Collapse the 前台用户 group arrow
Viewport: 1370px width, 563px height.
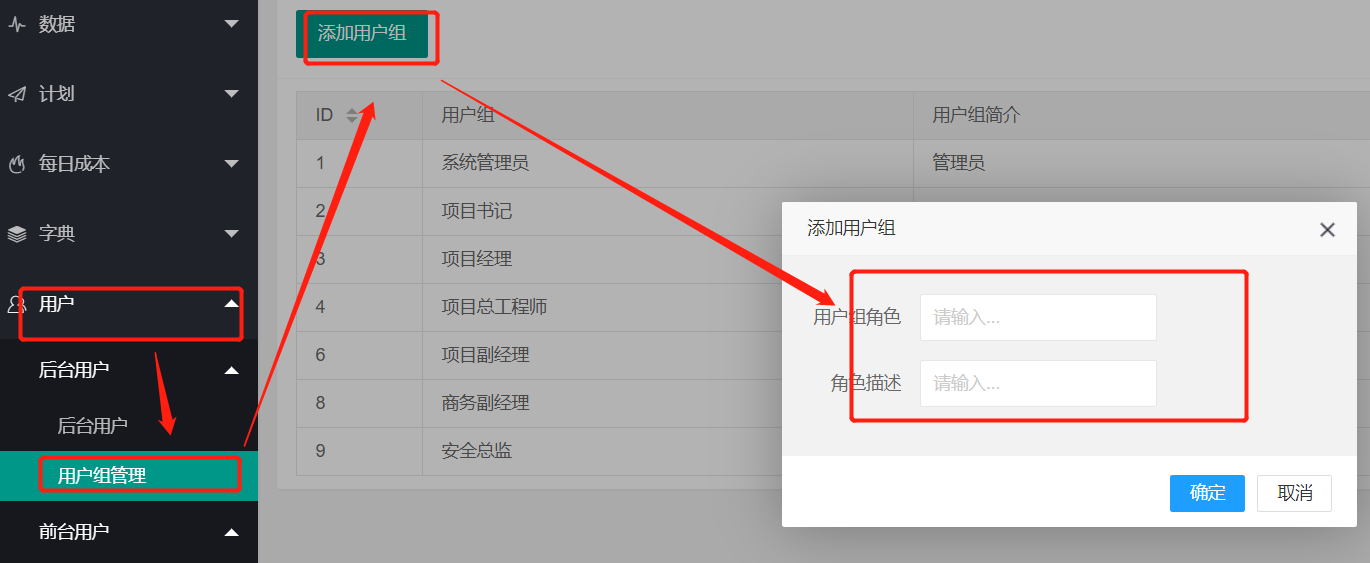pos(232,532)
